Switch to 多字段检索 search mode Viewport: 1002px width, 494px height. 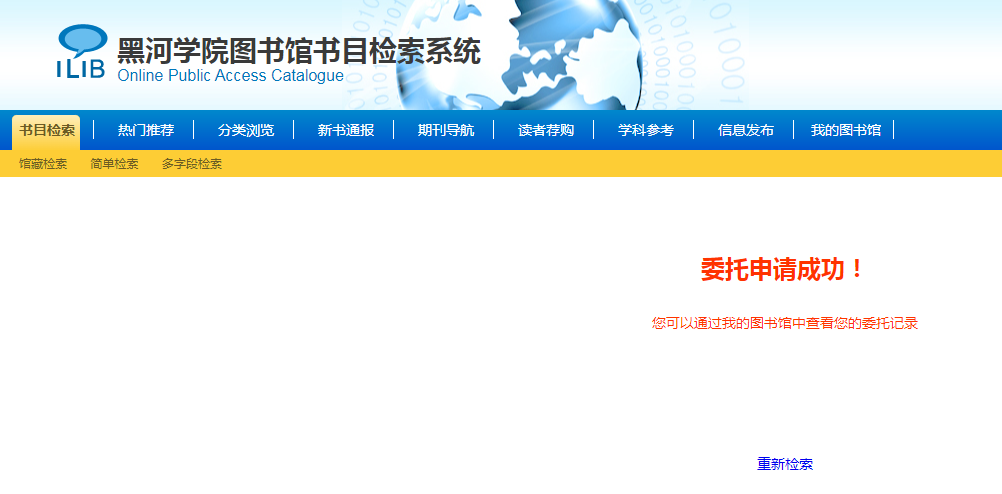tap(192, 164)
